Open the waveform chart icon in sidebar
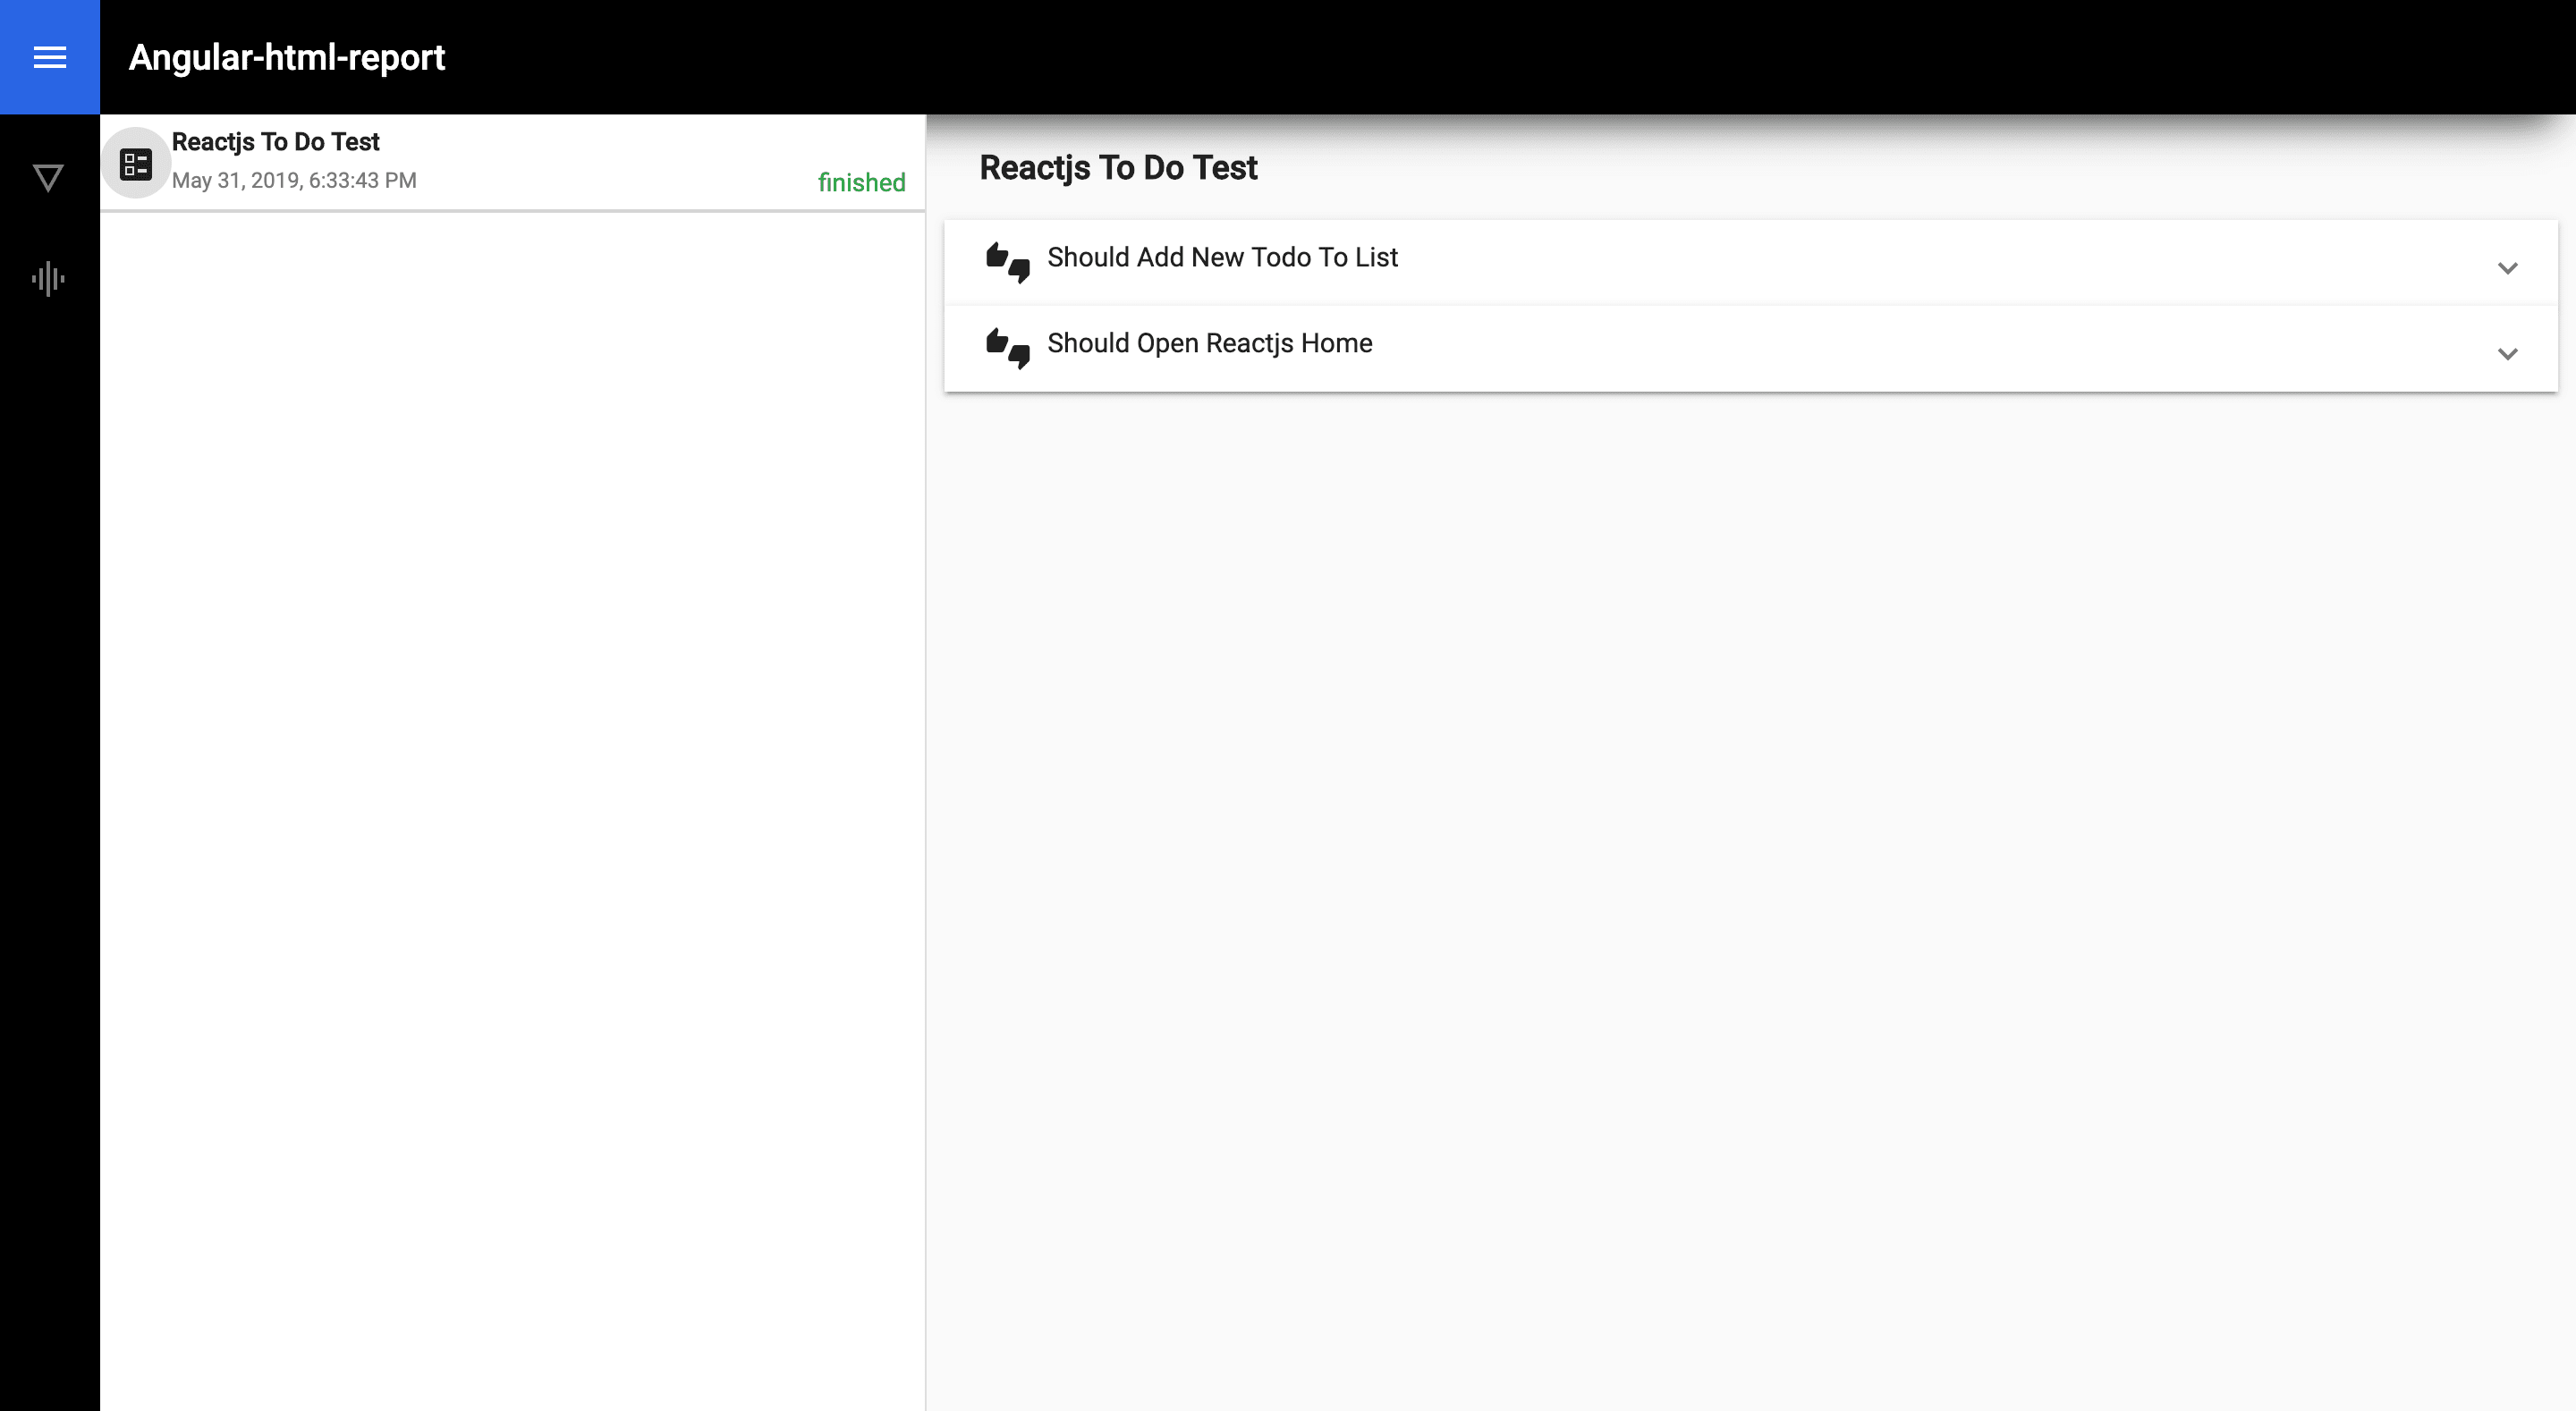This screenshot has width=2576, height=1411. pos(48,279)
